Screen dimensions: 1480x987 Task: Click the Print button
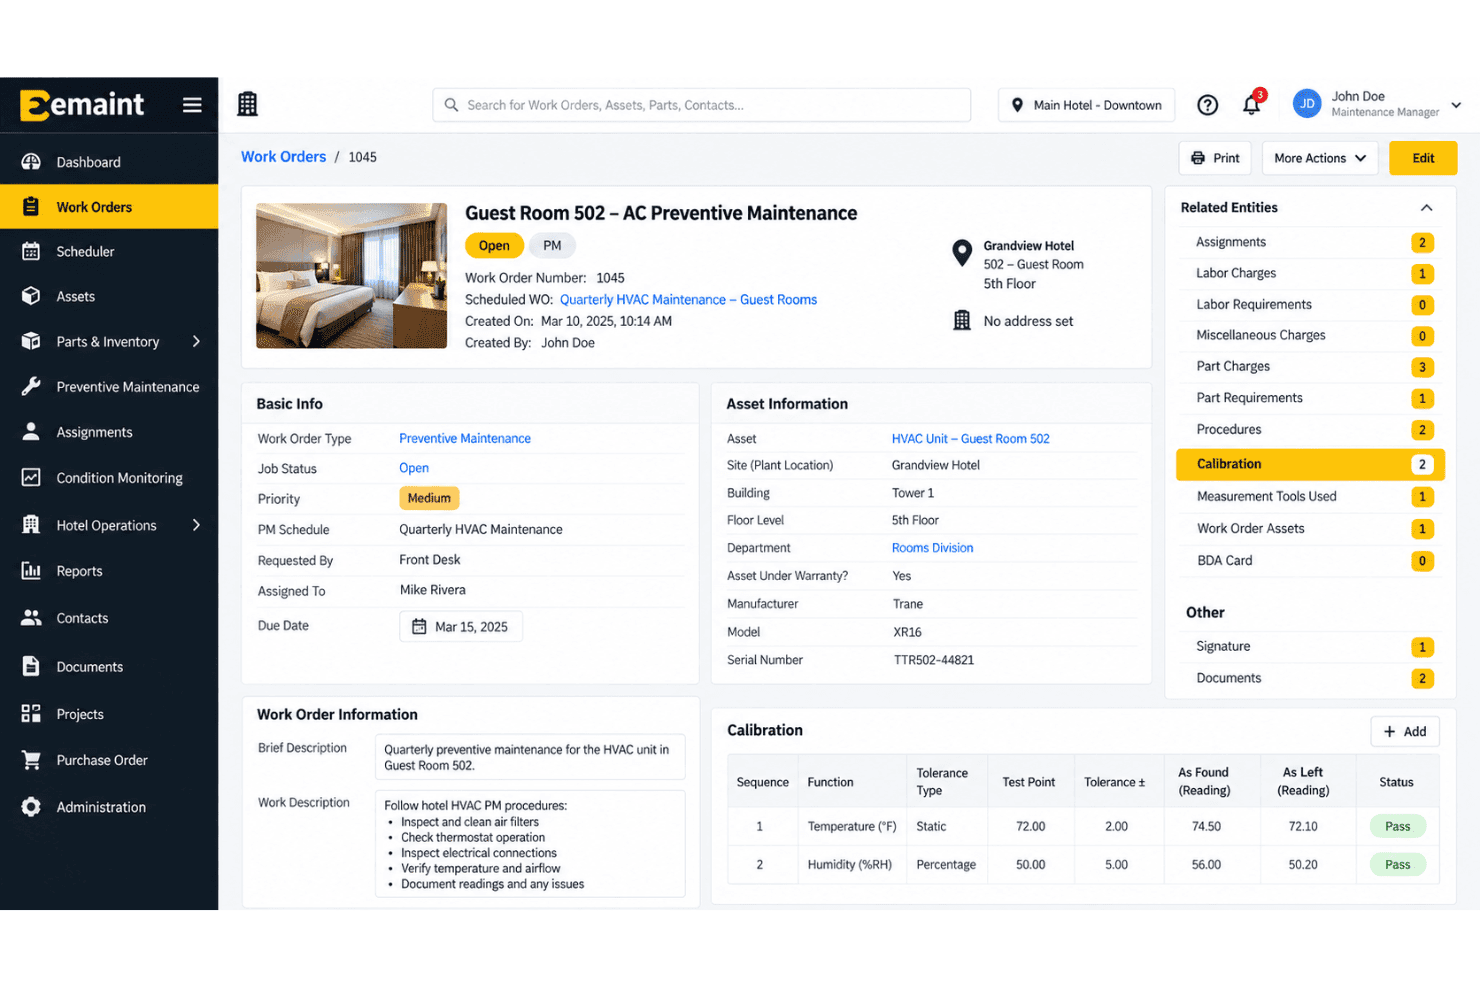(1215, 158)
